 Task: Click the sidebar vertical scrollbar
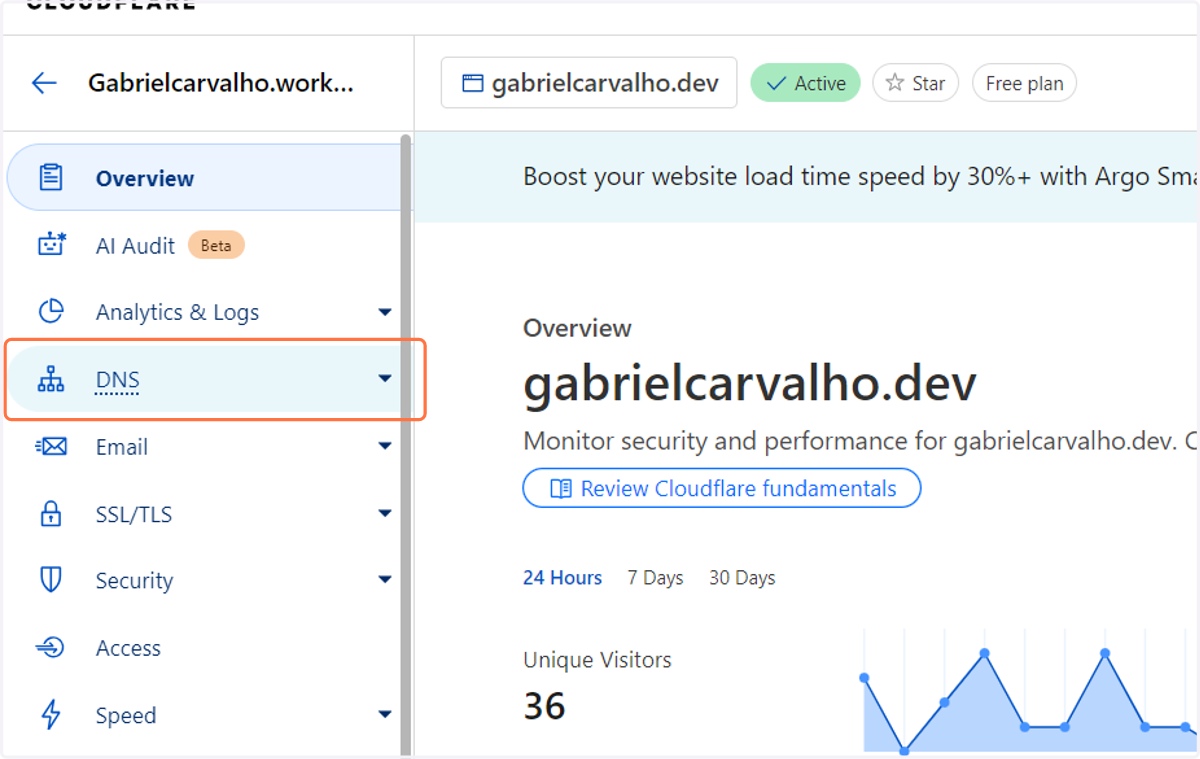pos(405,445)
